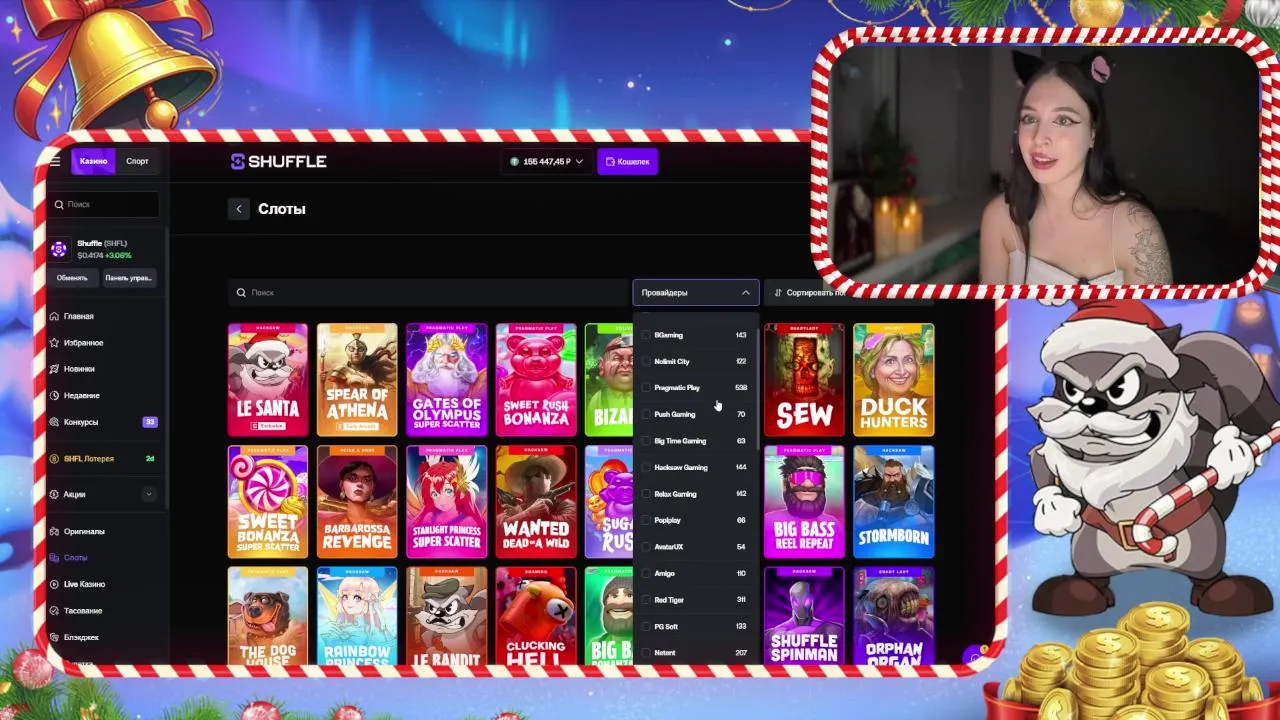This screenshot has height=720, width=1280.
Task: Click the slots search magnifier icon
Action: 241,292
